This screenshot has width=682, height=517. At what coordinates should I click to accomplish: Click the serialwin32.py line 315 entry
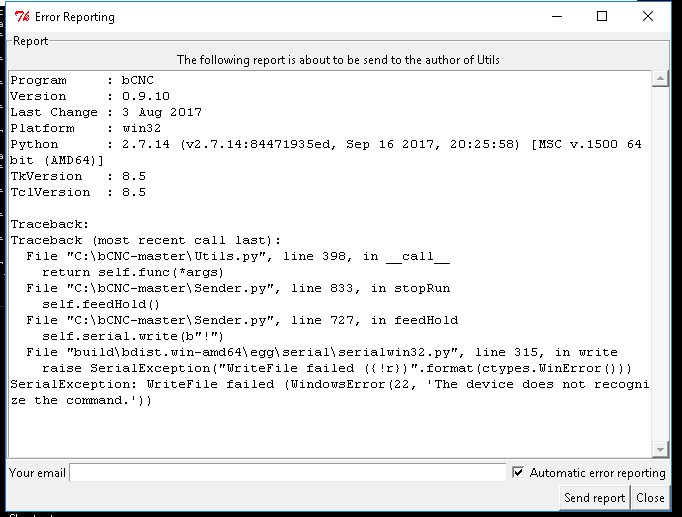pos(322,352)
